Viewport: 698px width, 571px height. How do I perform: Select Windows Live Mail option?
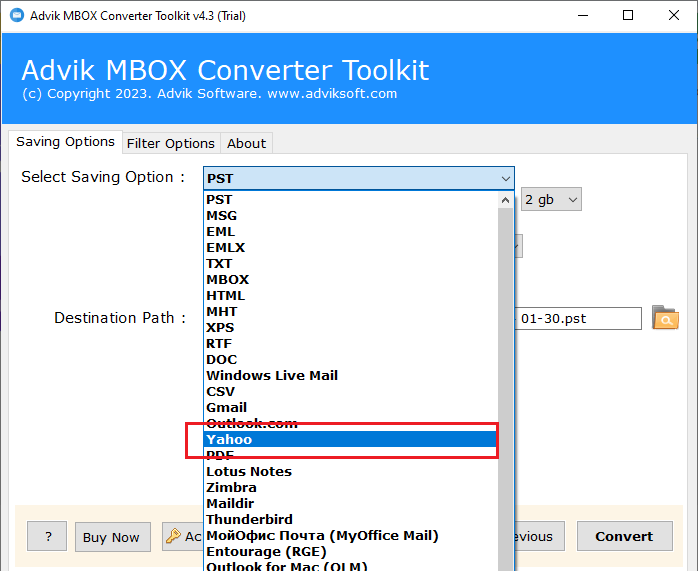point(272,376)
